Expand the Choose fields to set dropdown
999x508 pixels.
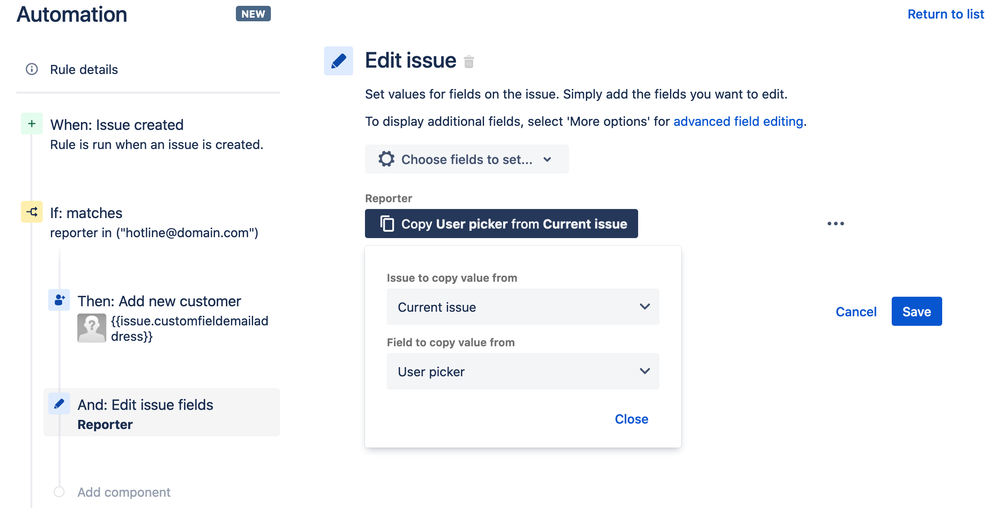466,159
